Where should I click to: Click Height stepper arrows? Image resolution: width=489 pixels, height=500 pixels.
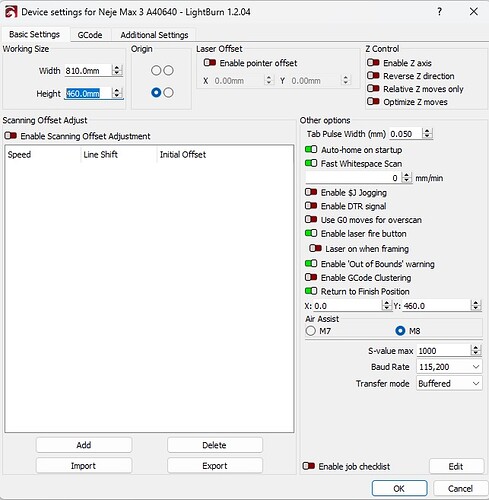[x=117, y=93]
